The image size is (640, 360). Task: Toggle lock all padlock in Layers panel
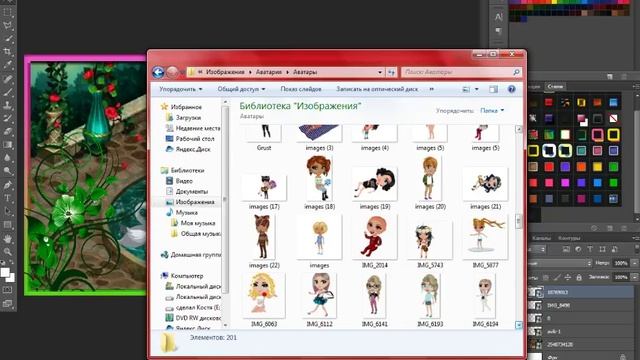click(x=579, y=278)
